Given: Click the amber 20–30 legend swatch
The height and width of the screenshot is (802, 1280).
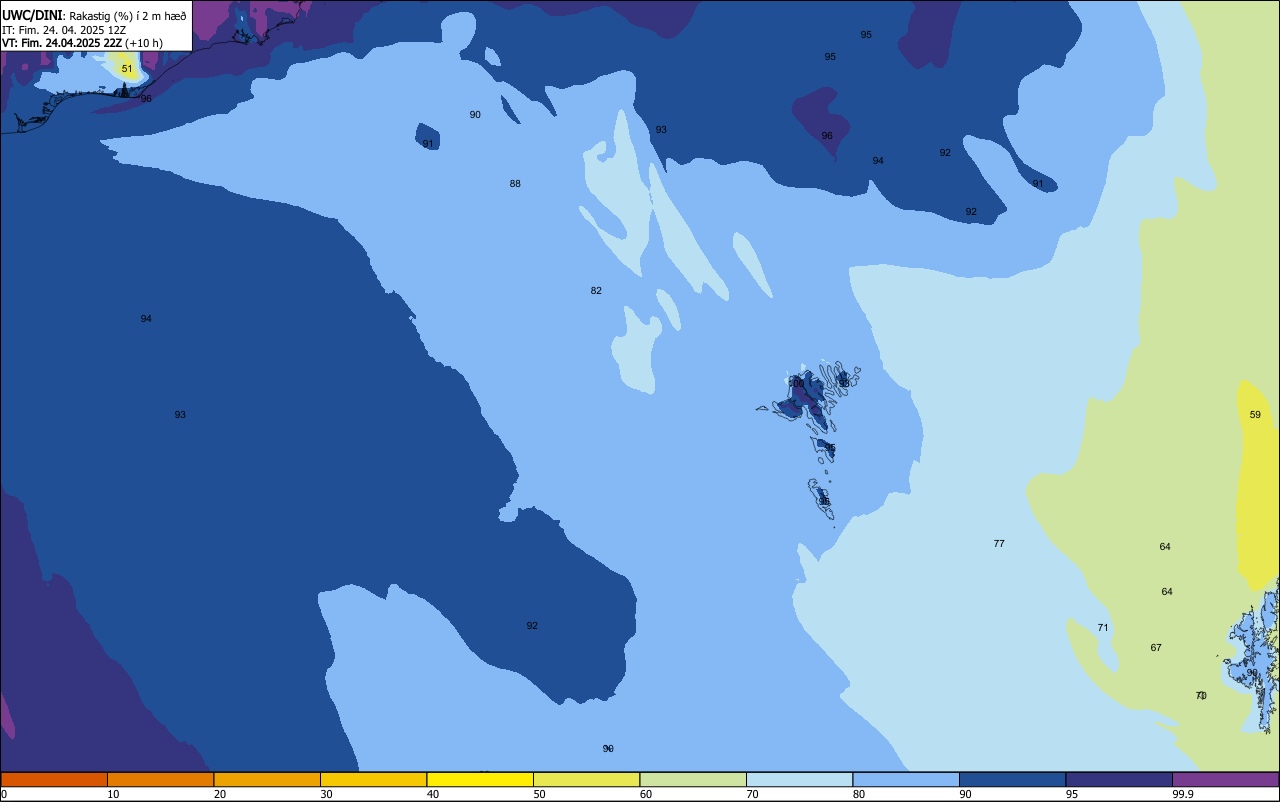Looking at the screenshot, I should (267, 779).
